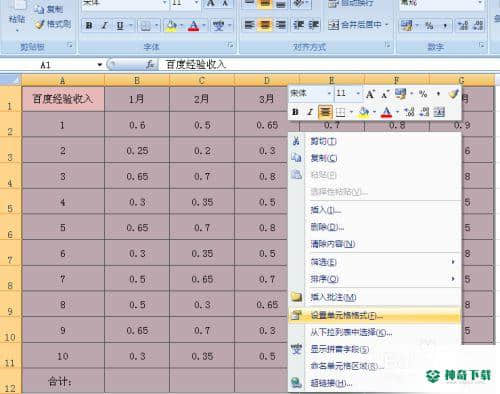
Task: Toggle Underline in the ribbon font group
Action: click(120, 25)
